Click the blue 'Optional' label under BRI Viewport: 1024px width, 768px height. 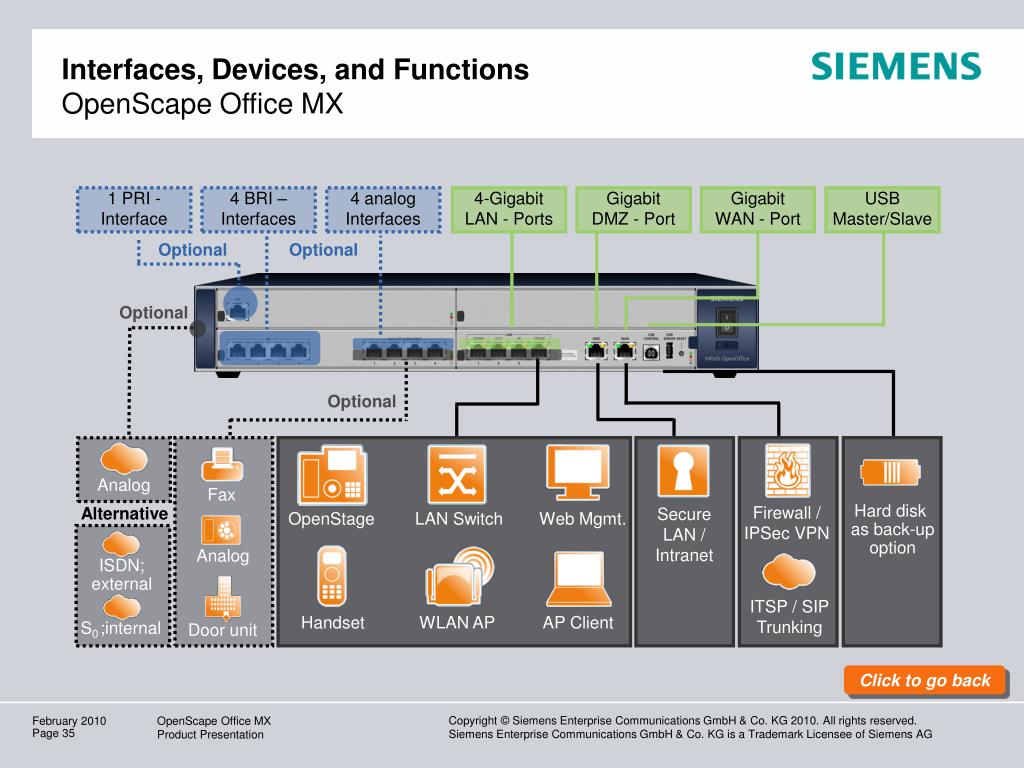tap(323, 250)
